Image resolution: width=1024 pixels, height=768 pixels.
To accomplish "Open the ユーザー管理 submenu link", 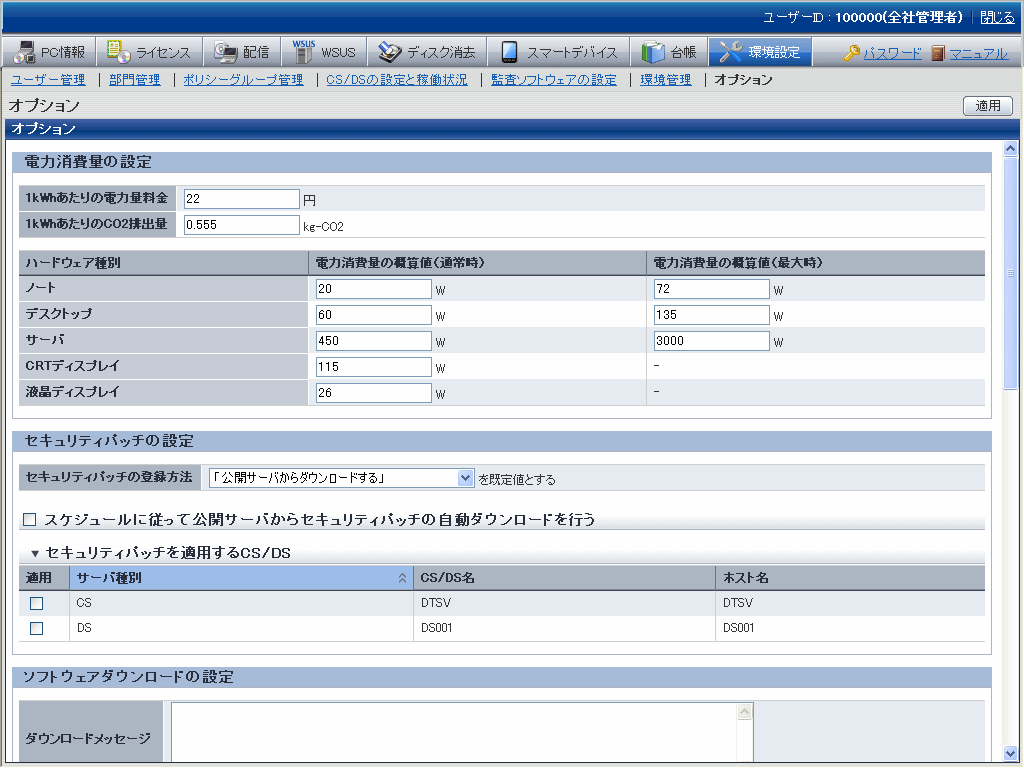I will 48,80.
